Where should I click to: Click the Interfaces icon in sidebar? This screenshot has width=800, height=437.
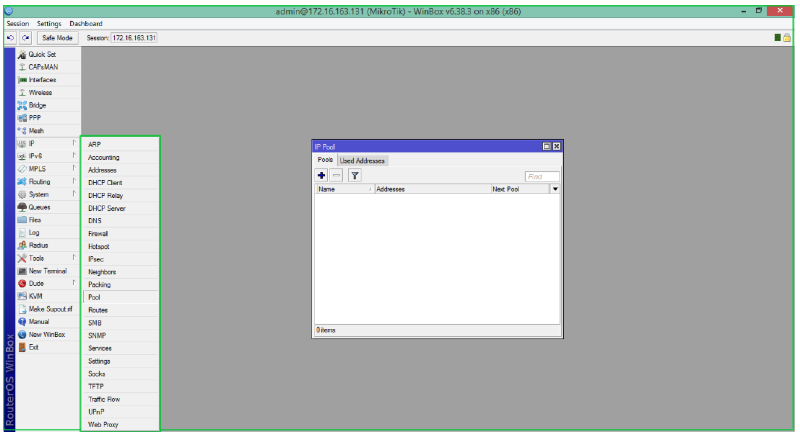click(22, 80)
